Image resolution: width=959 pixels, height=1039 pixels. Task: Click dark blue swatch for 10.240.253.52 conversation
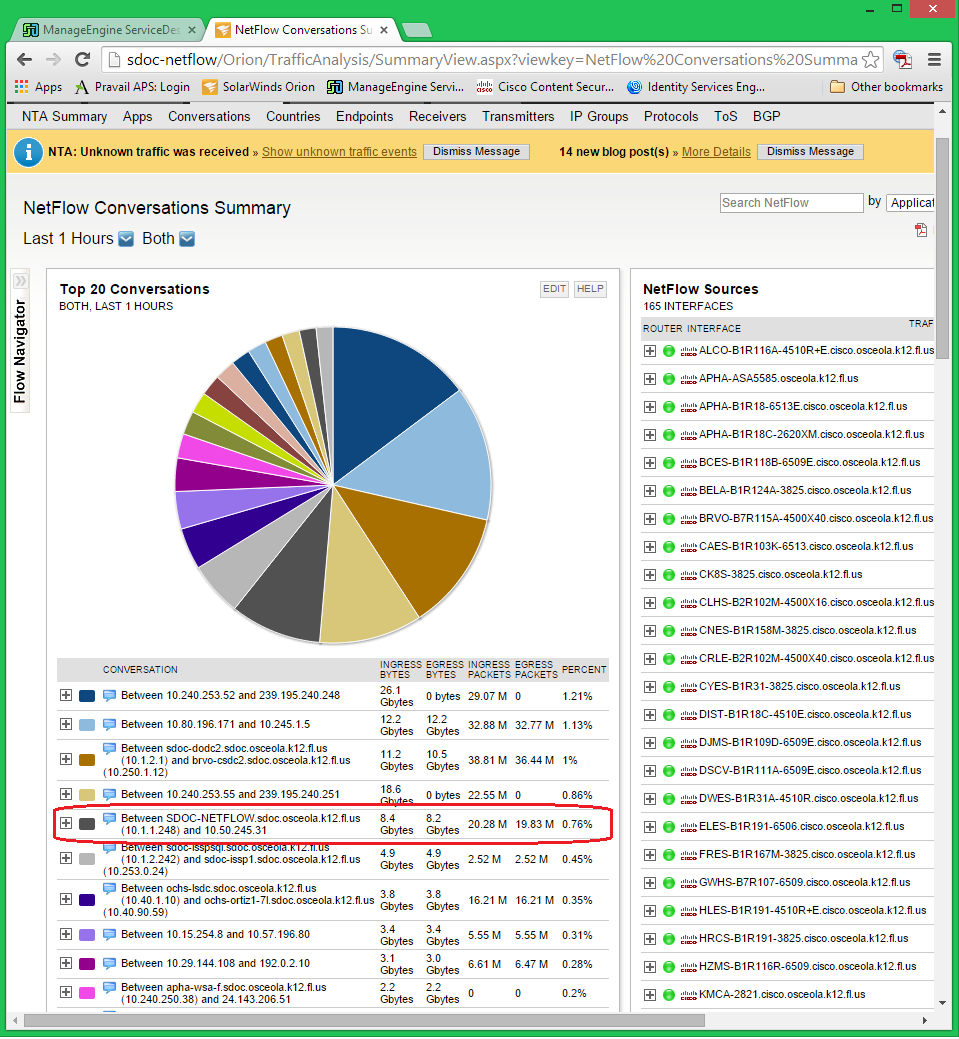click(x=87, y=696)
